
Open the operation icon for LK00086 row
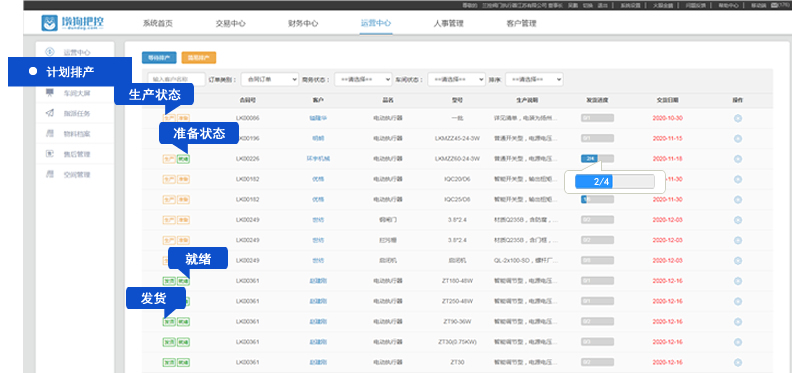tap(738, 118)
